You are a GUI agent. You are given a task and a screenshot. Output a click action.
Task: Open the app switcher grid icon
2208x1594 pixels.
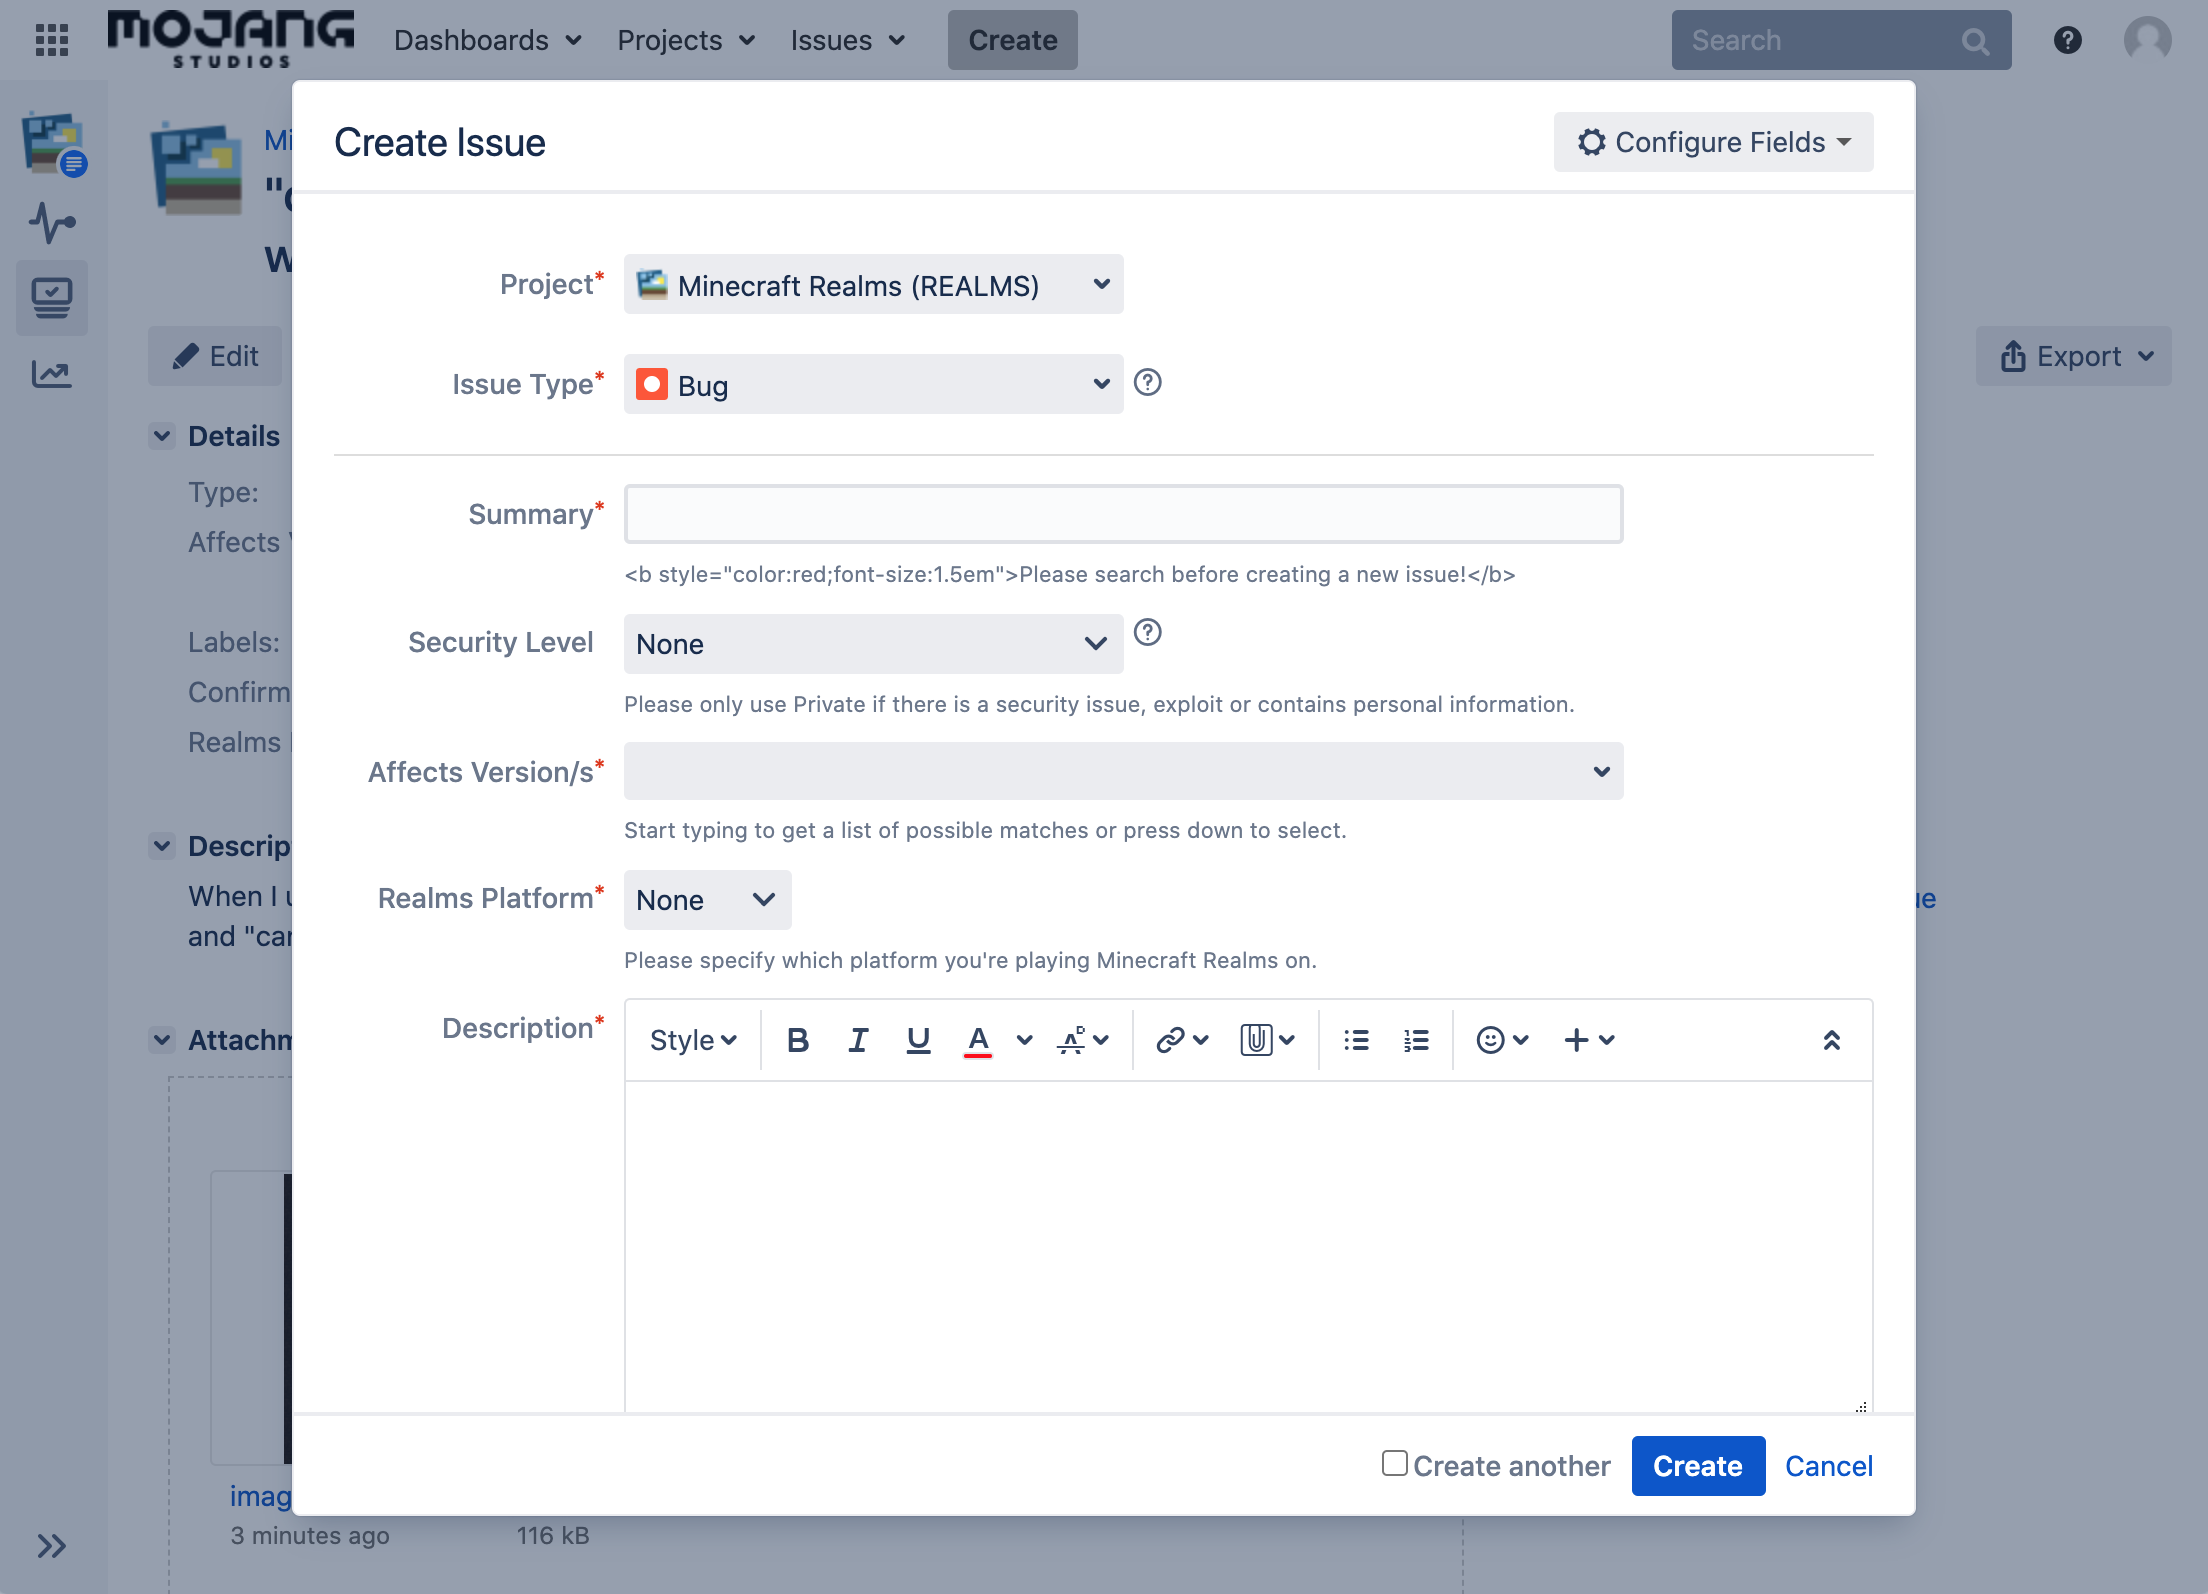(x=52, y=40)
